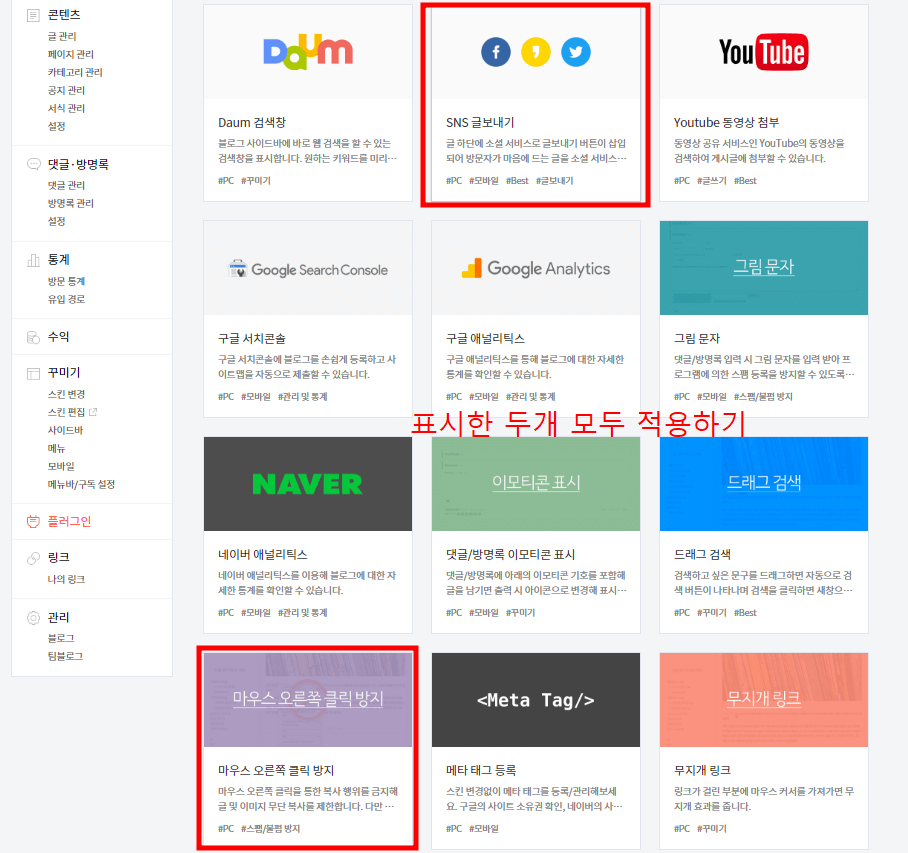Viewport: 908px width, 853px height.
Task: Click the Daum logo image
Action: [x=308, y=52]
